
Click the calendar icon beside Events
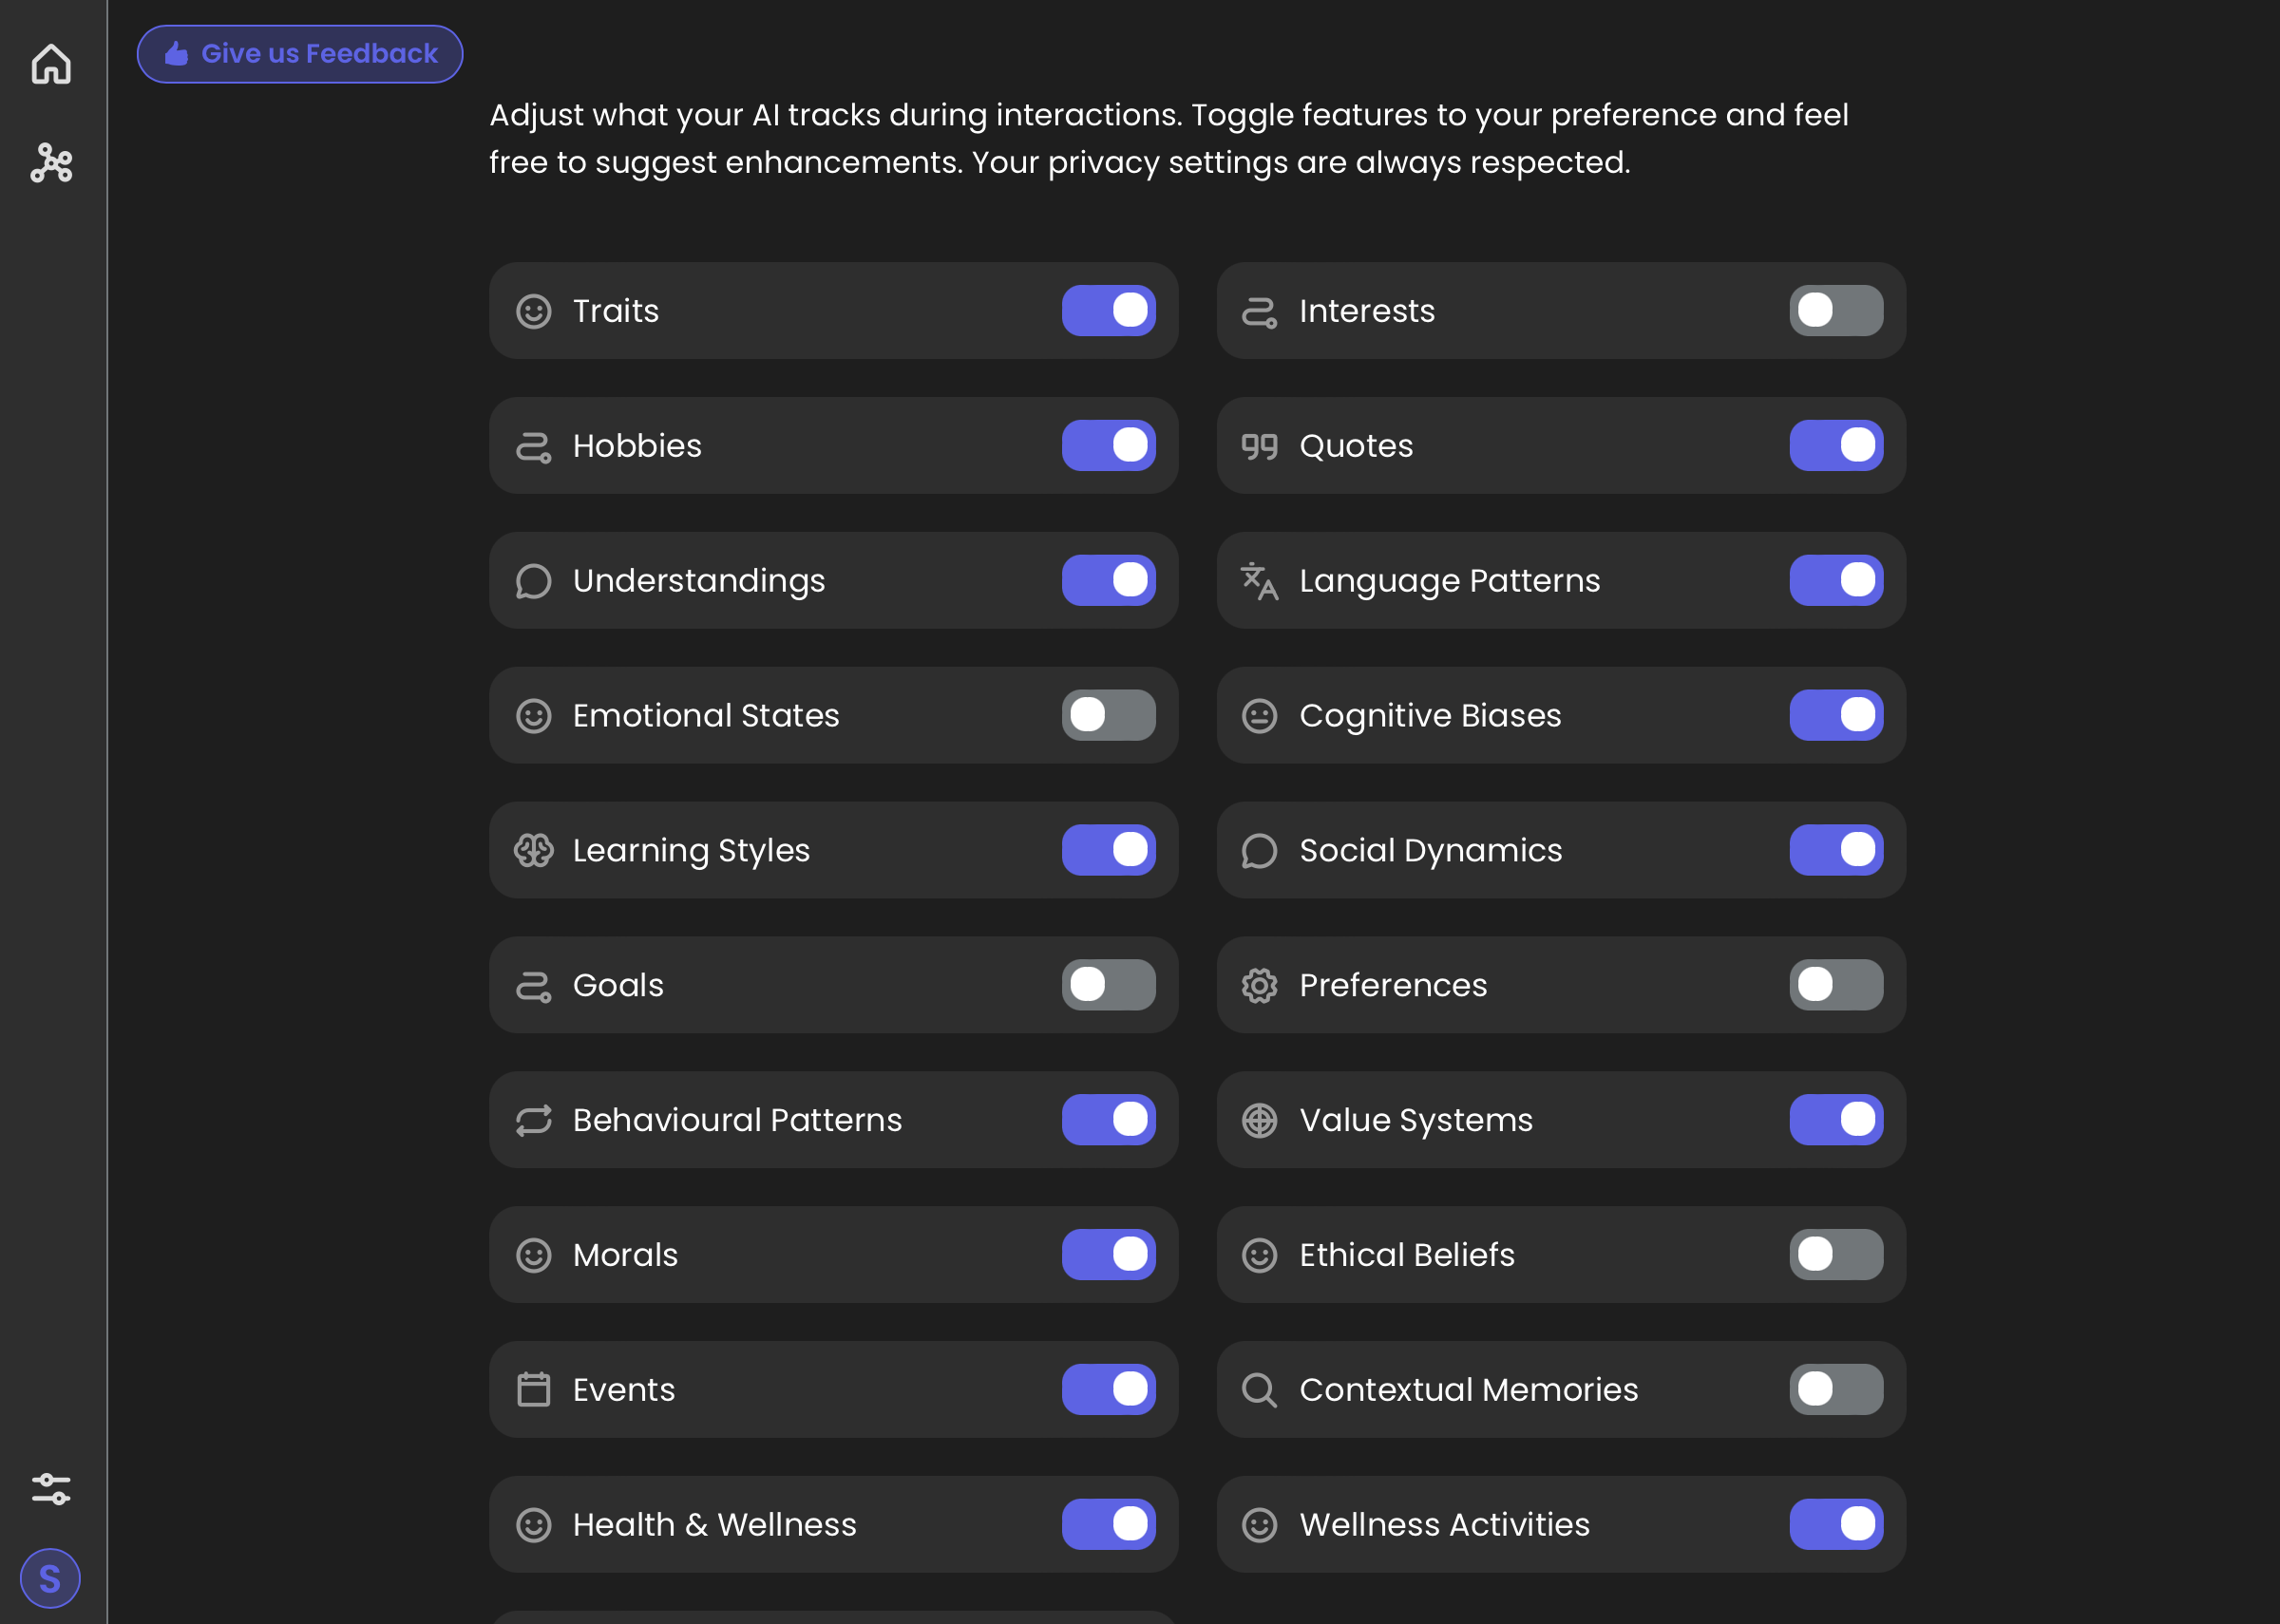[x=533, y=1389]
